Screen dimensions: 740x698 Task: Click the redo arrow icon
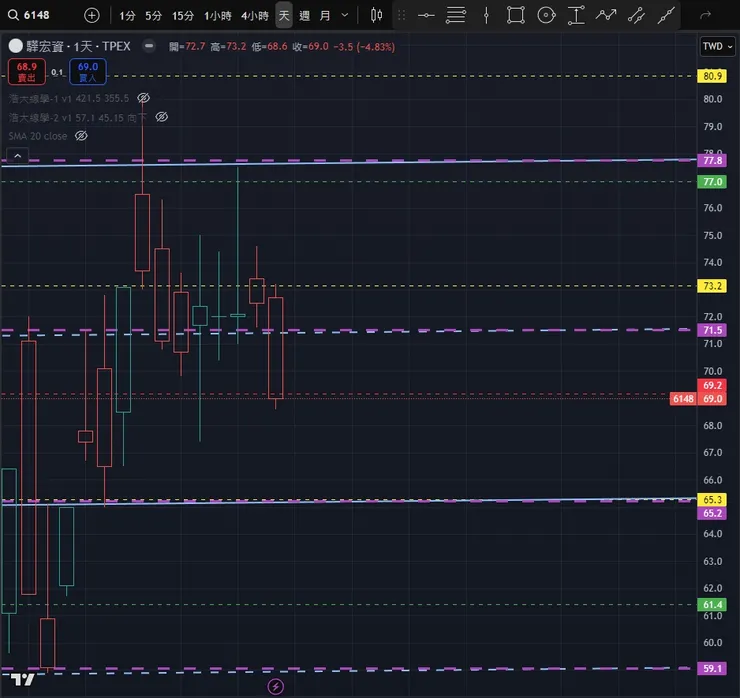pyautogui.click(x=706, y=16)
